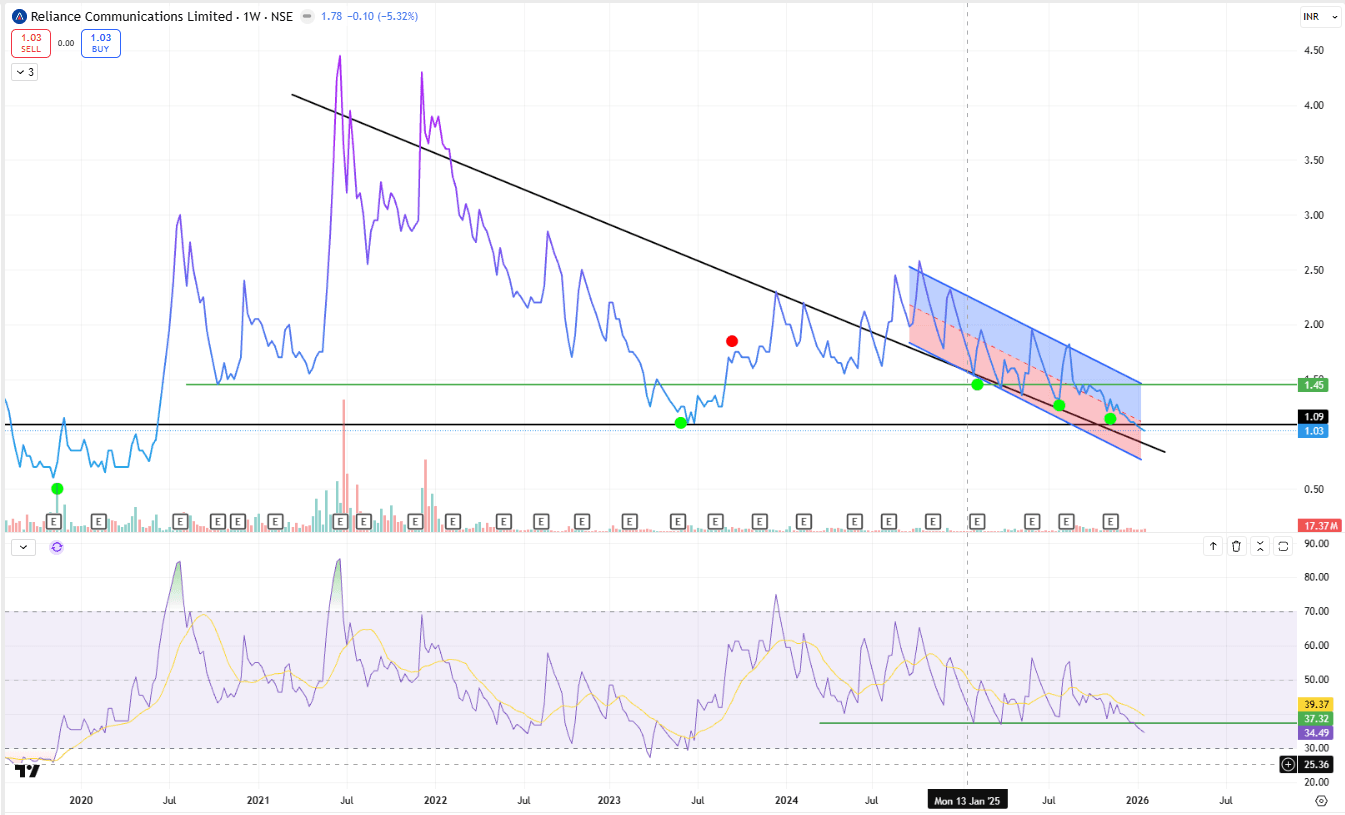Open chart settings gear at the axis corner
Screen dimensions: 1345x815
pos(1321,800)
